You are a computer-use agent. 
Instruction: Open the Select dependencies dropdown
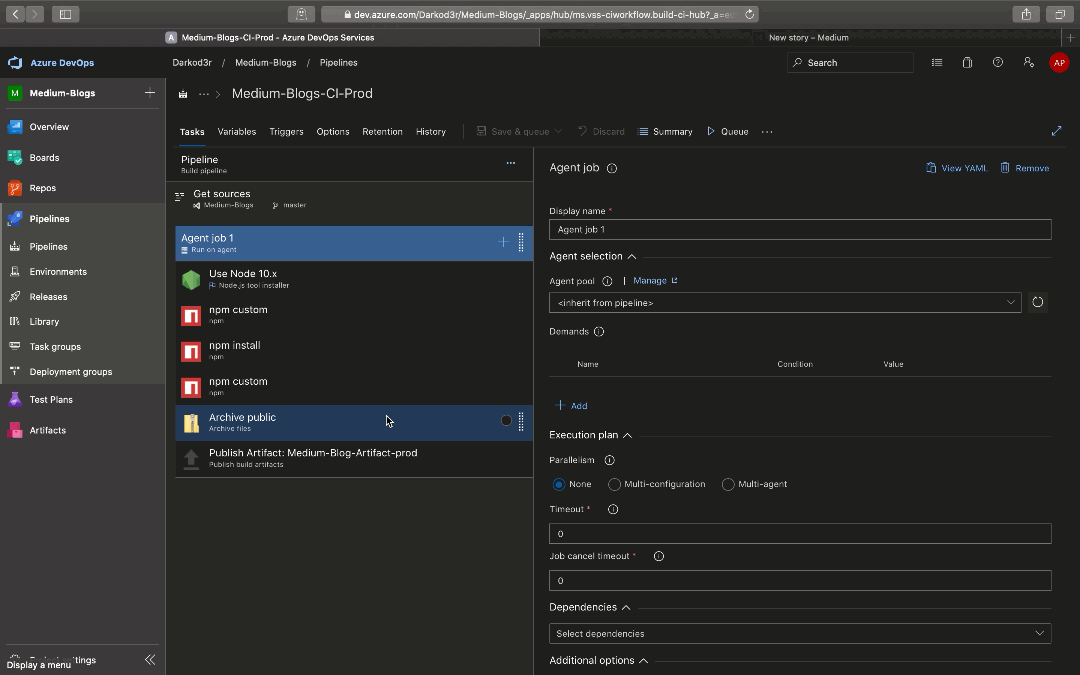[800, 634]
